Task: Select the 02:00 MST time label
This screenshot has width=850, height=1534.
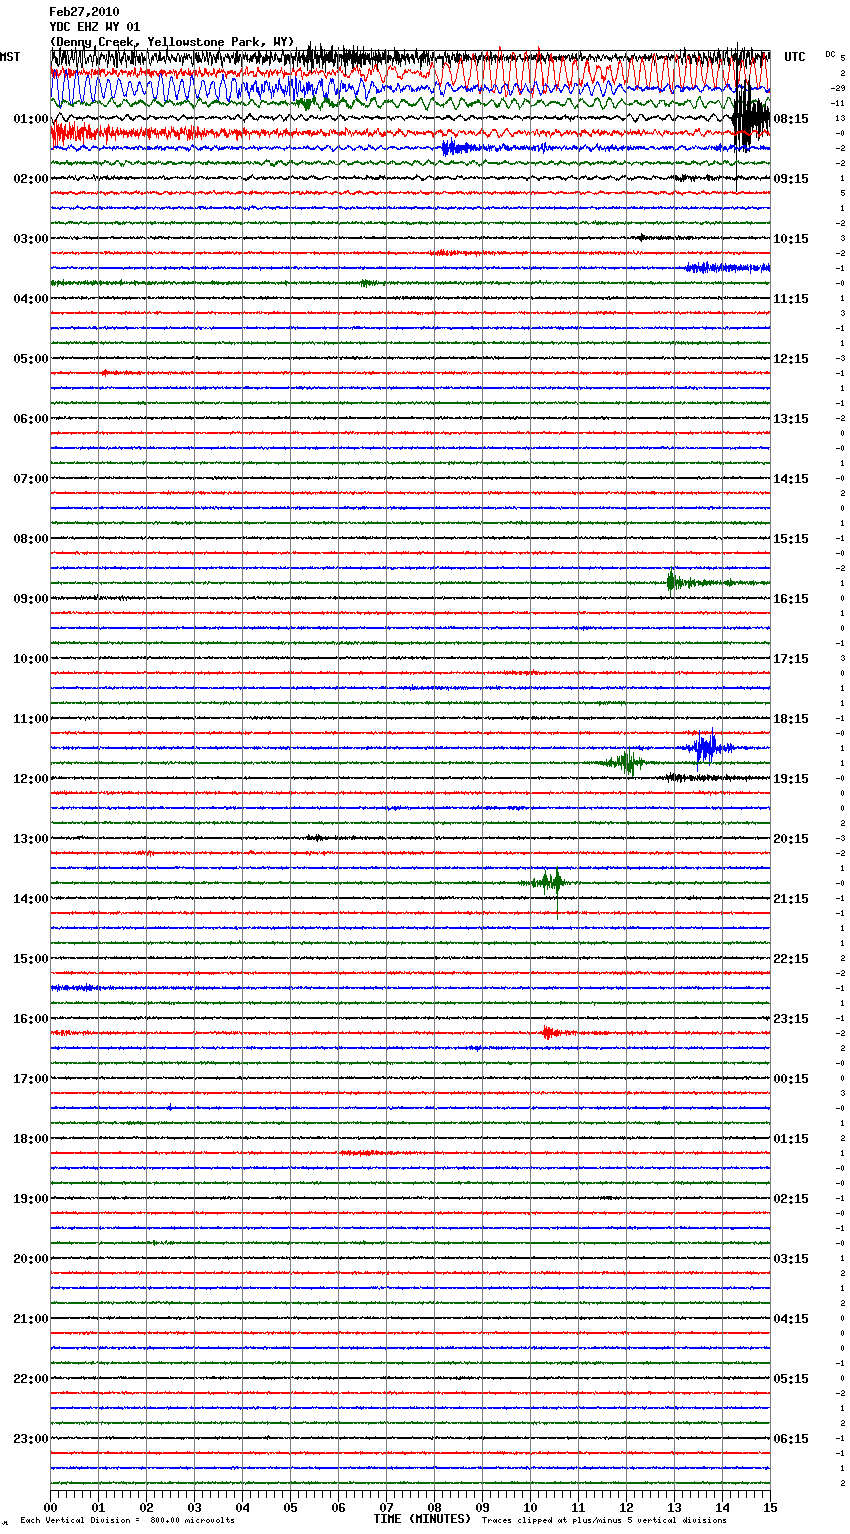Action: 31,179
